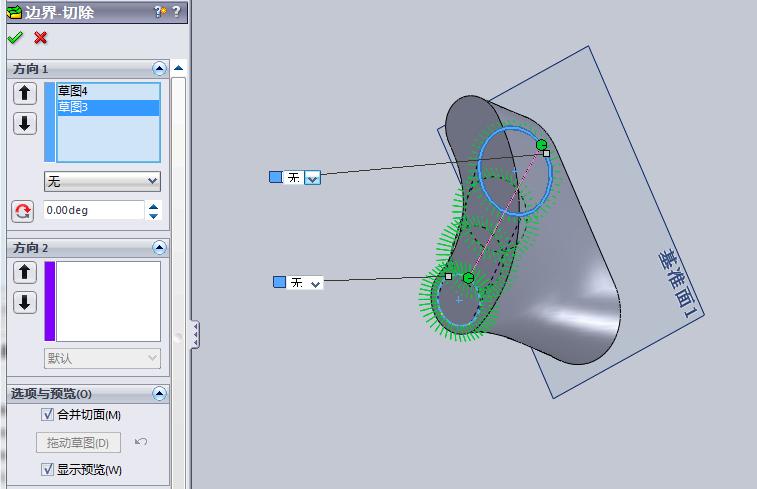Move profile up in 方向1 list
Screen dimensions: 757x489
(x=25, y=93)
